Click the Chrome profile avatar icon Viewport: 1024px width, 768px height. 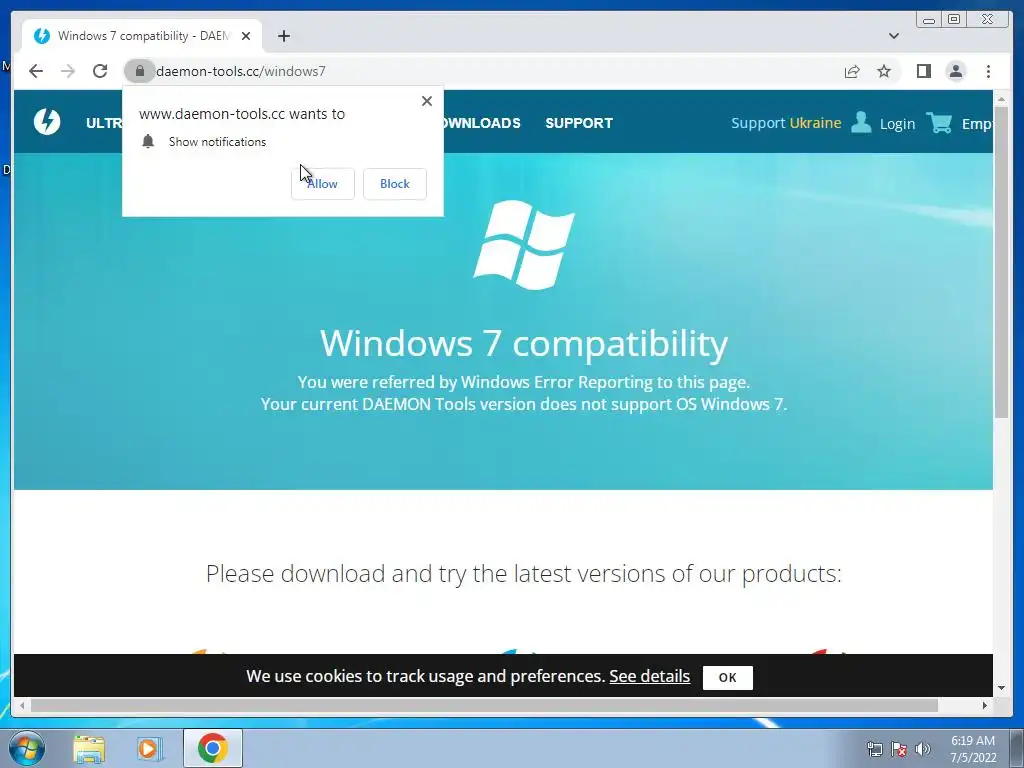(x=955, y=71)
